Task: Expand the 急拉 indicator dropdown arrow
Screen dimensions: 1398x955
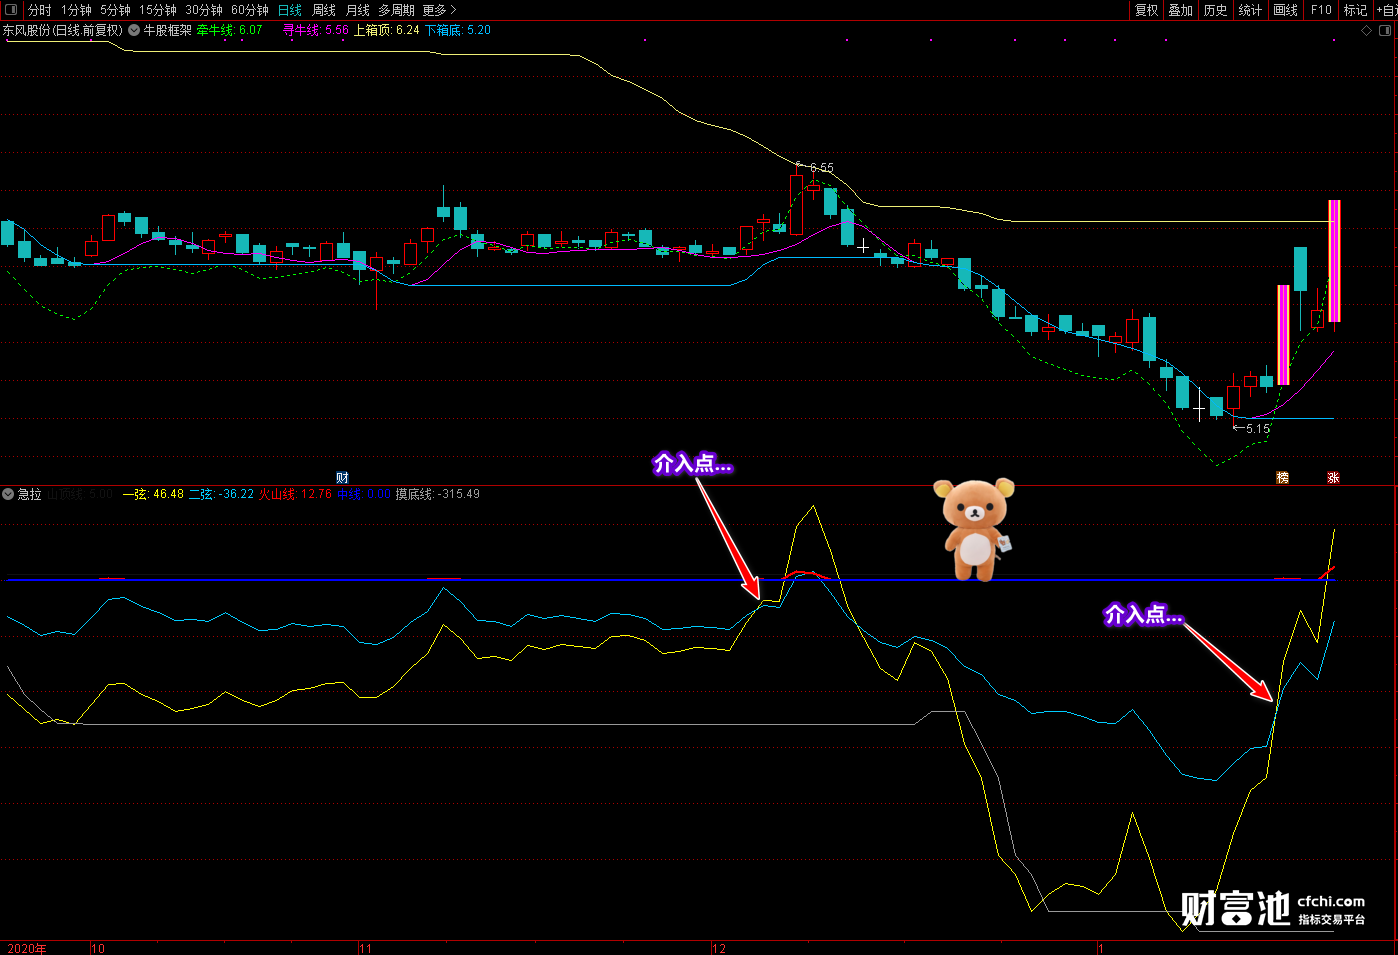Action: (x=8, y=494)
